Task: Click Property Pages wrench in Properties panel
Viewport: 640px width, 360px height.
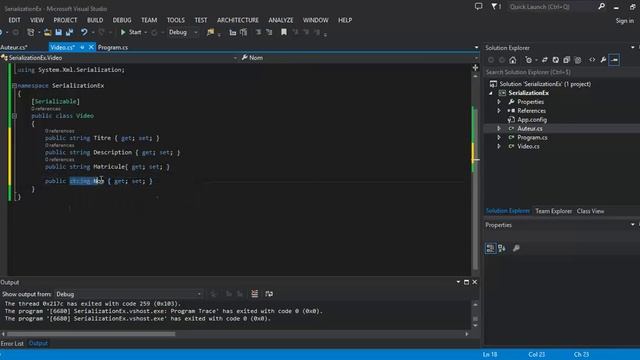Action: point(516,248)
